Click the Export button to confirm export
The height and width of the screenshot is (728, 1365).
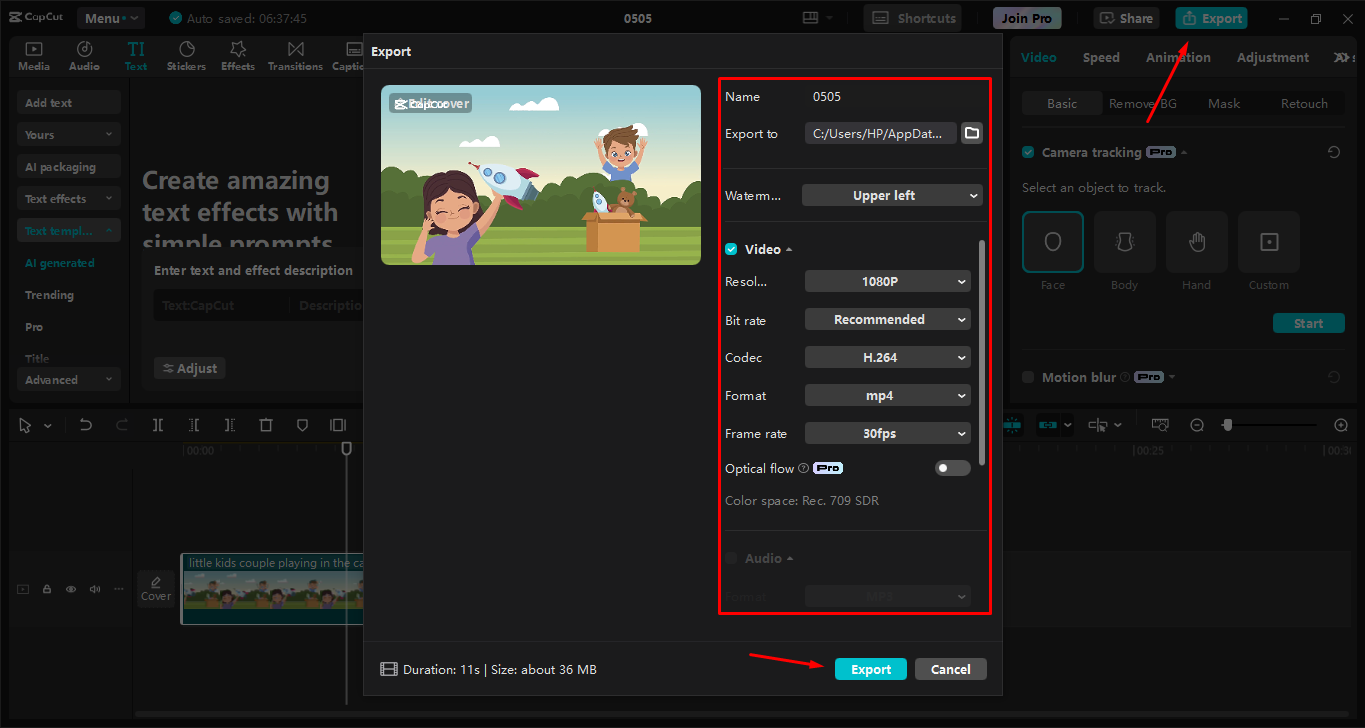870,668
